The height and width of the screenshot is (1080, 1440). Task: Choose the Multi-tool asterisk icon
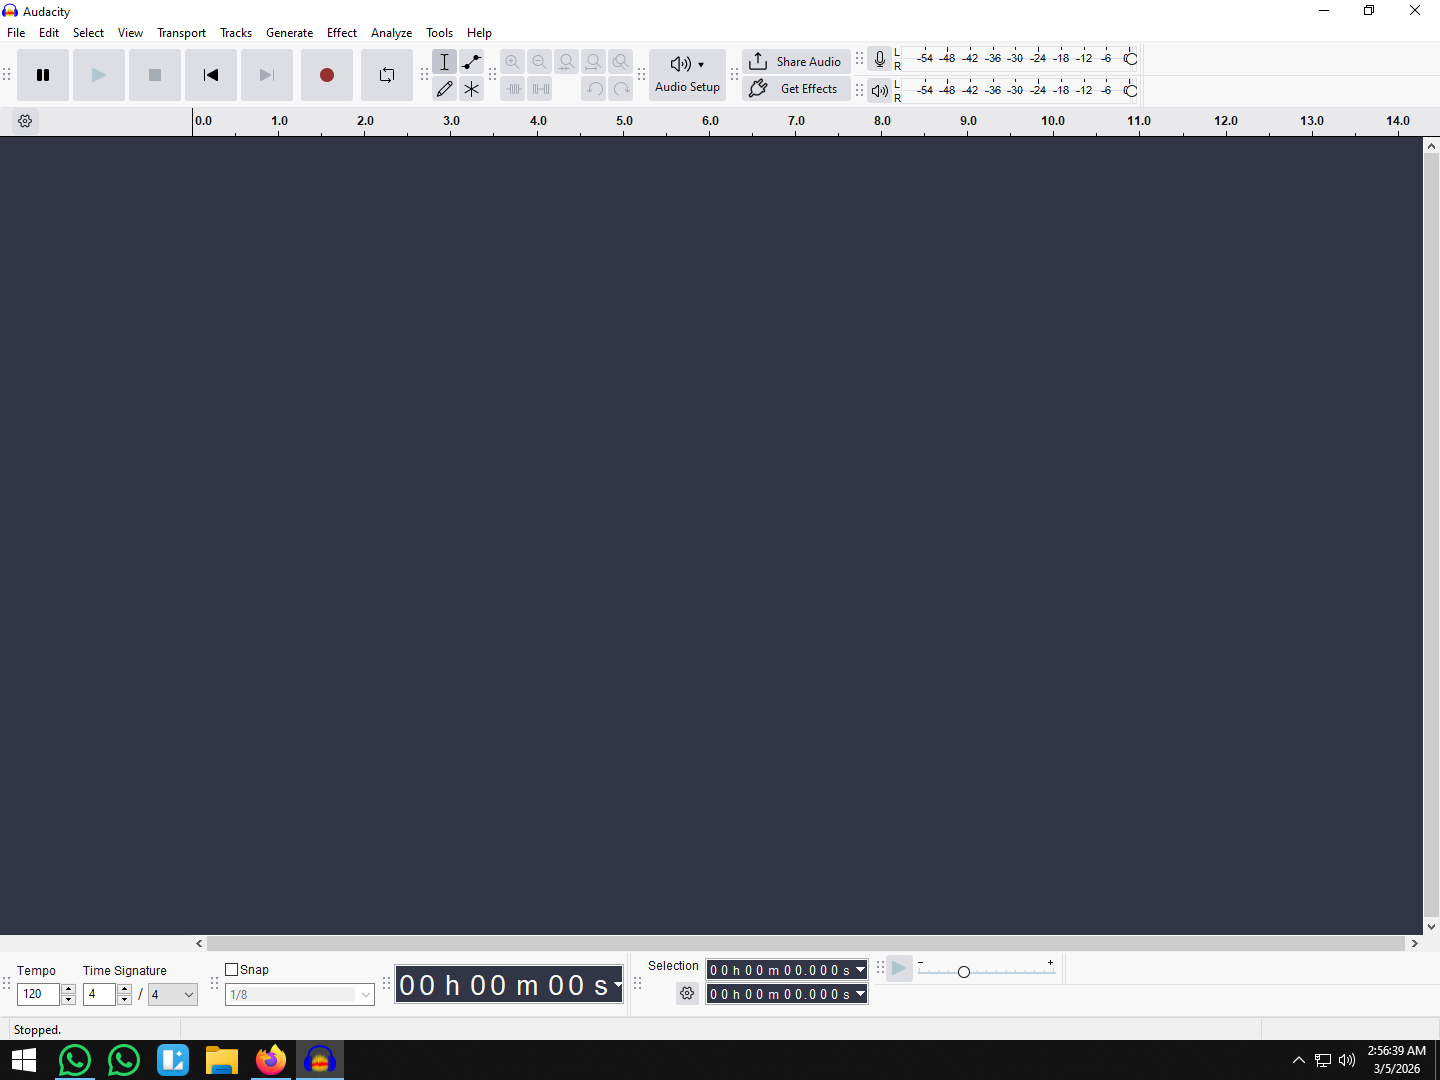pyautogui.click(x=471, y=89)
